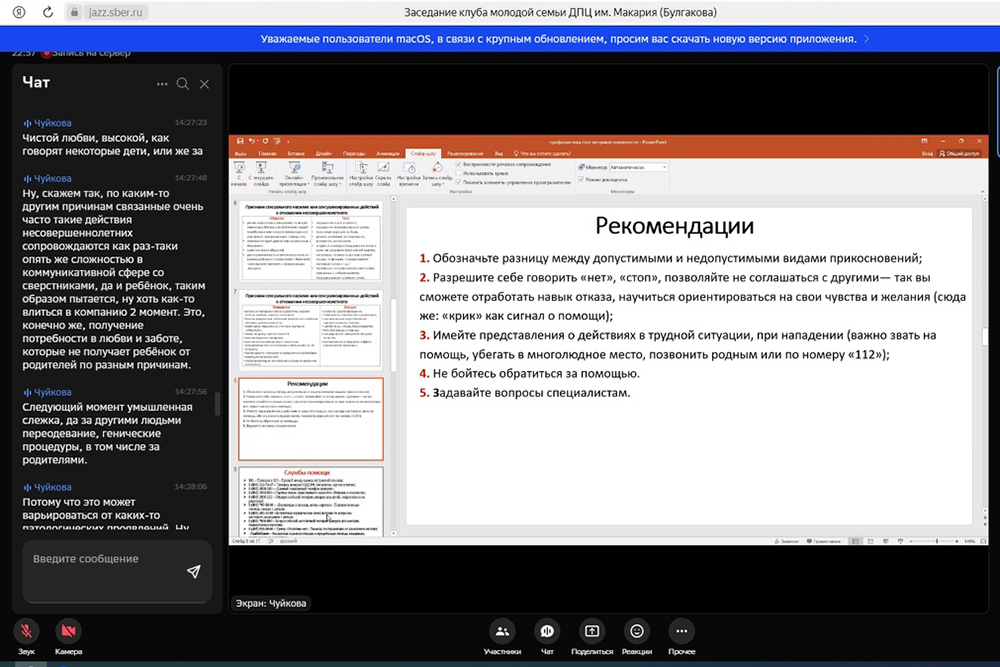1000x667 pixels.
Task: Open chat three-dot options menu
Action: [162, 84]
